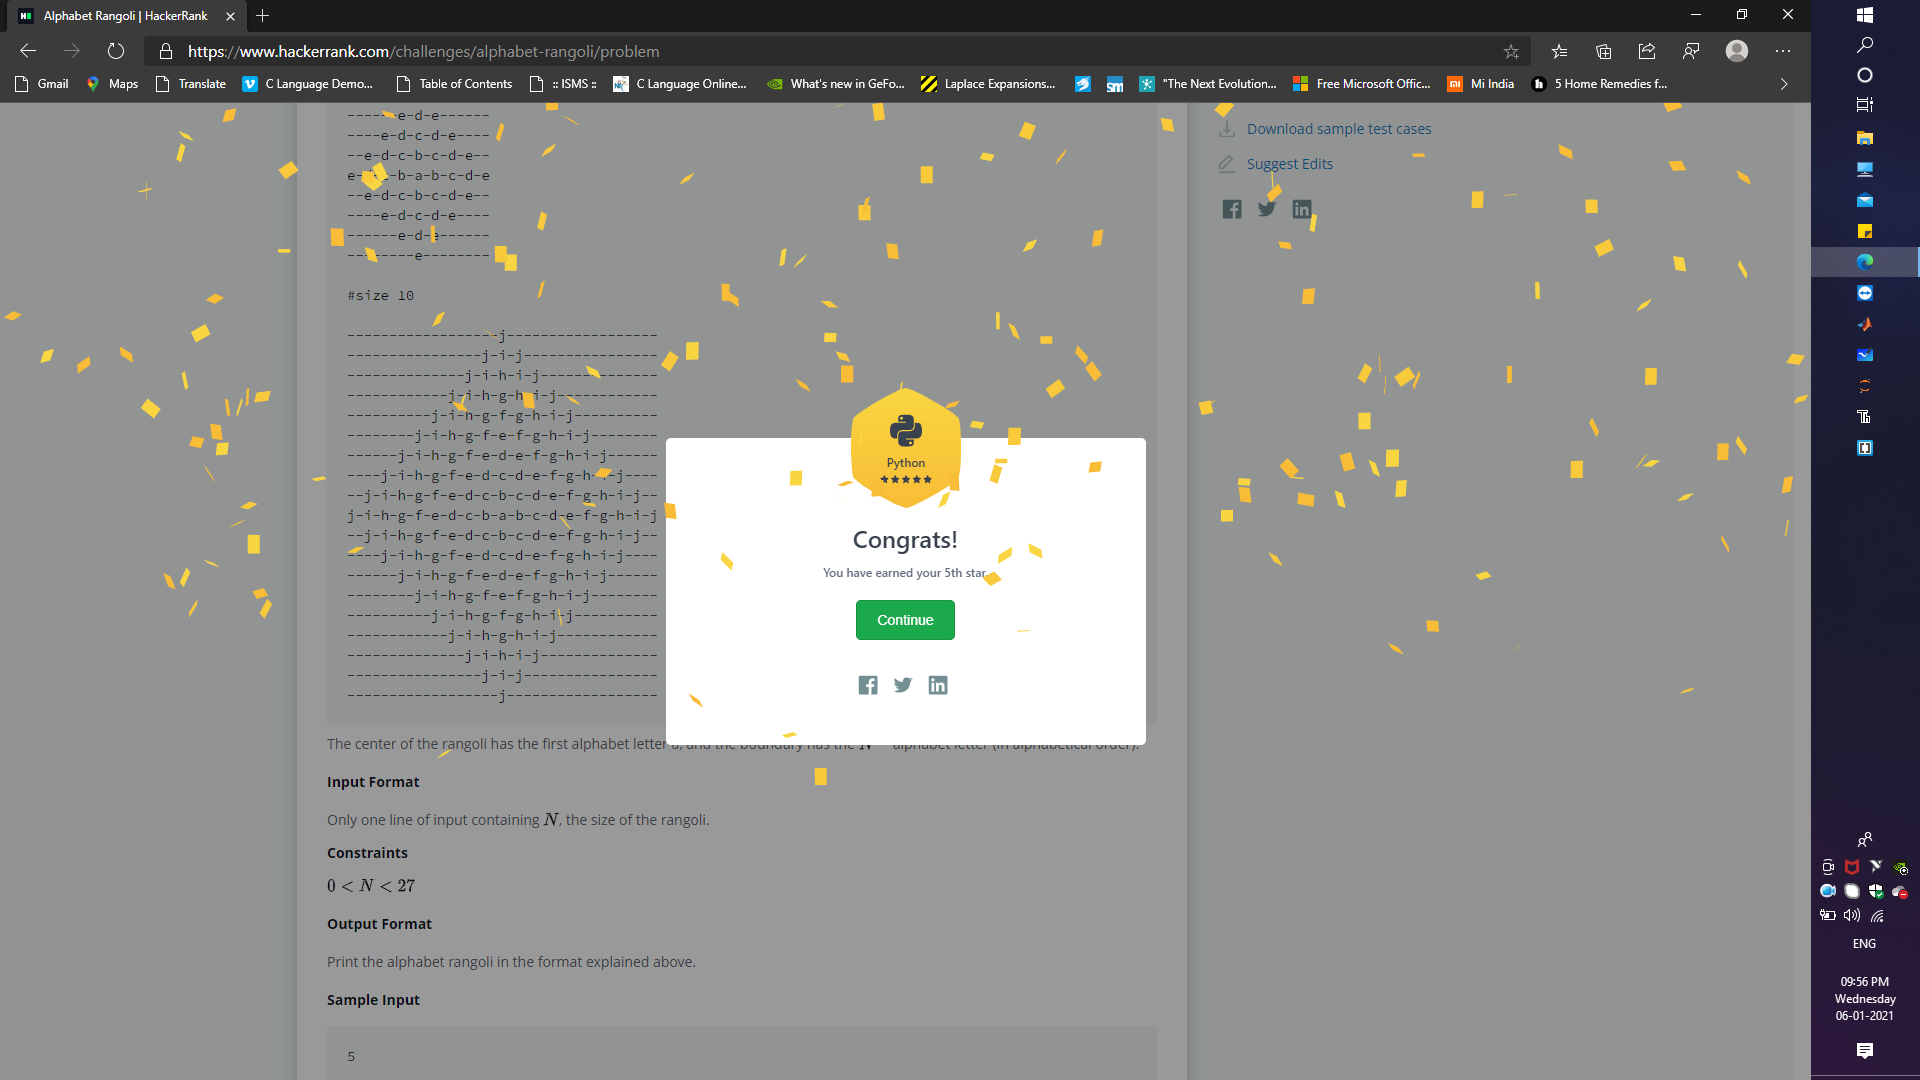Open the Gmail bookmark

[x=42, y=84]
